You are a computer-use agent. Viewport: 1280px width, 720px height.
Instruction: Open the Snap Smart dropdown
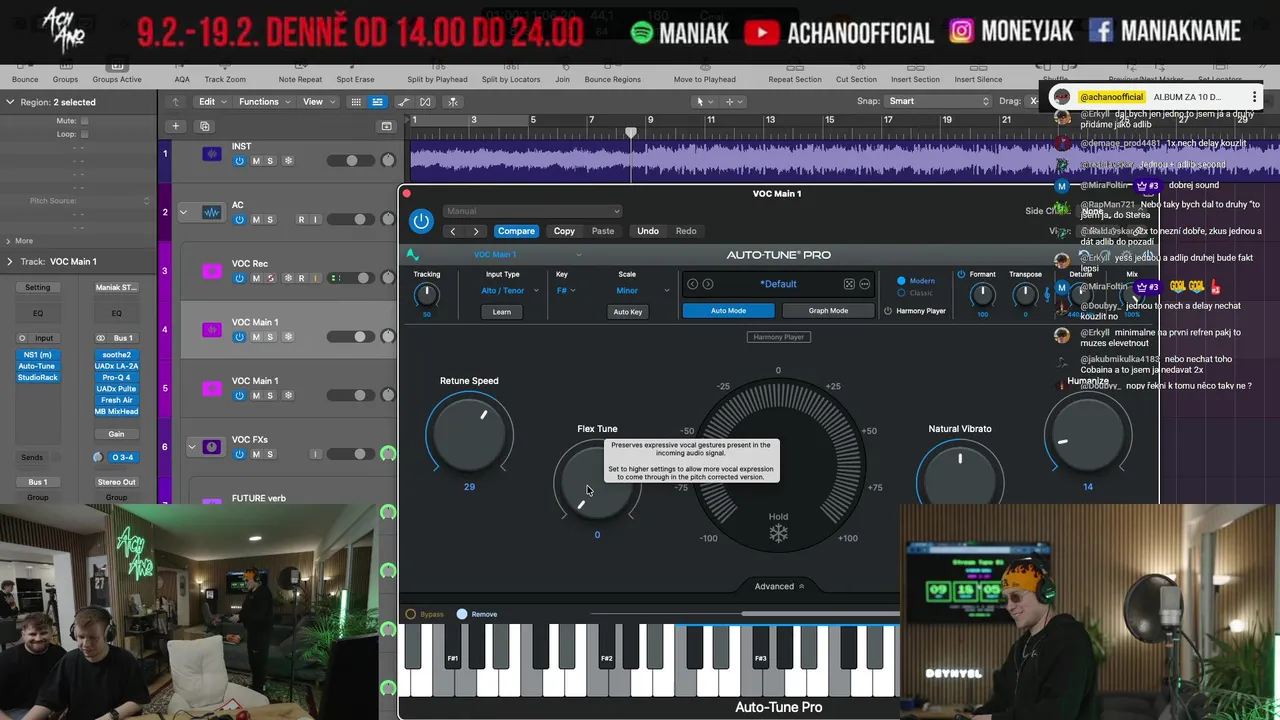(939, 101)
